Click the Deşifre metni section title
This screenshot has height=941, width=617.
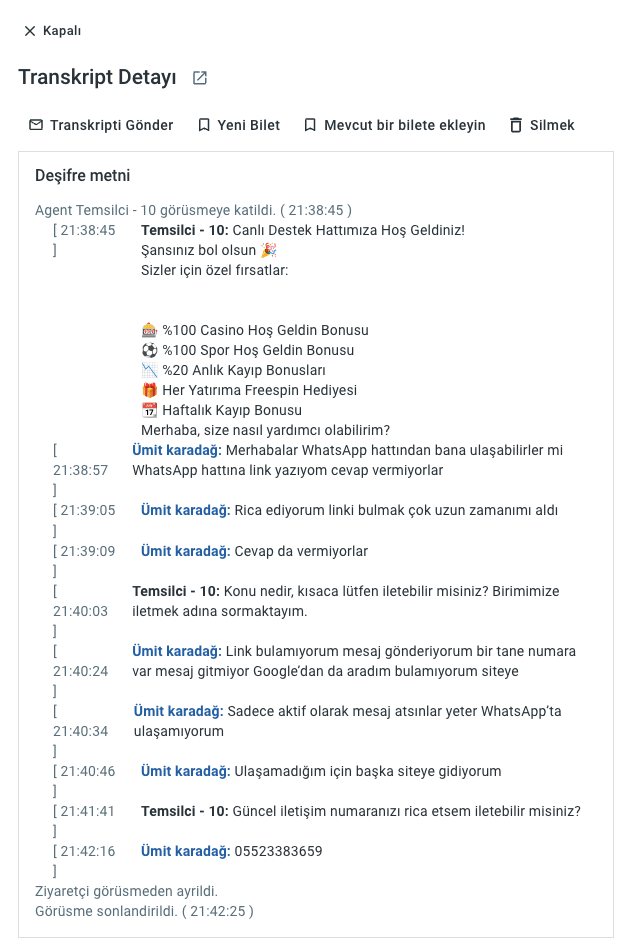tap(83, 175)
